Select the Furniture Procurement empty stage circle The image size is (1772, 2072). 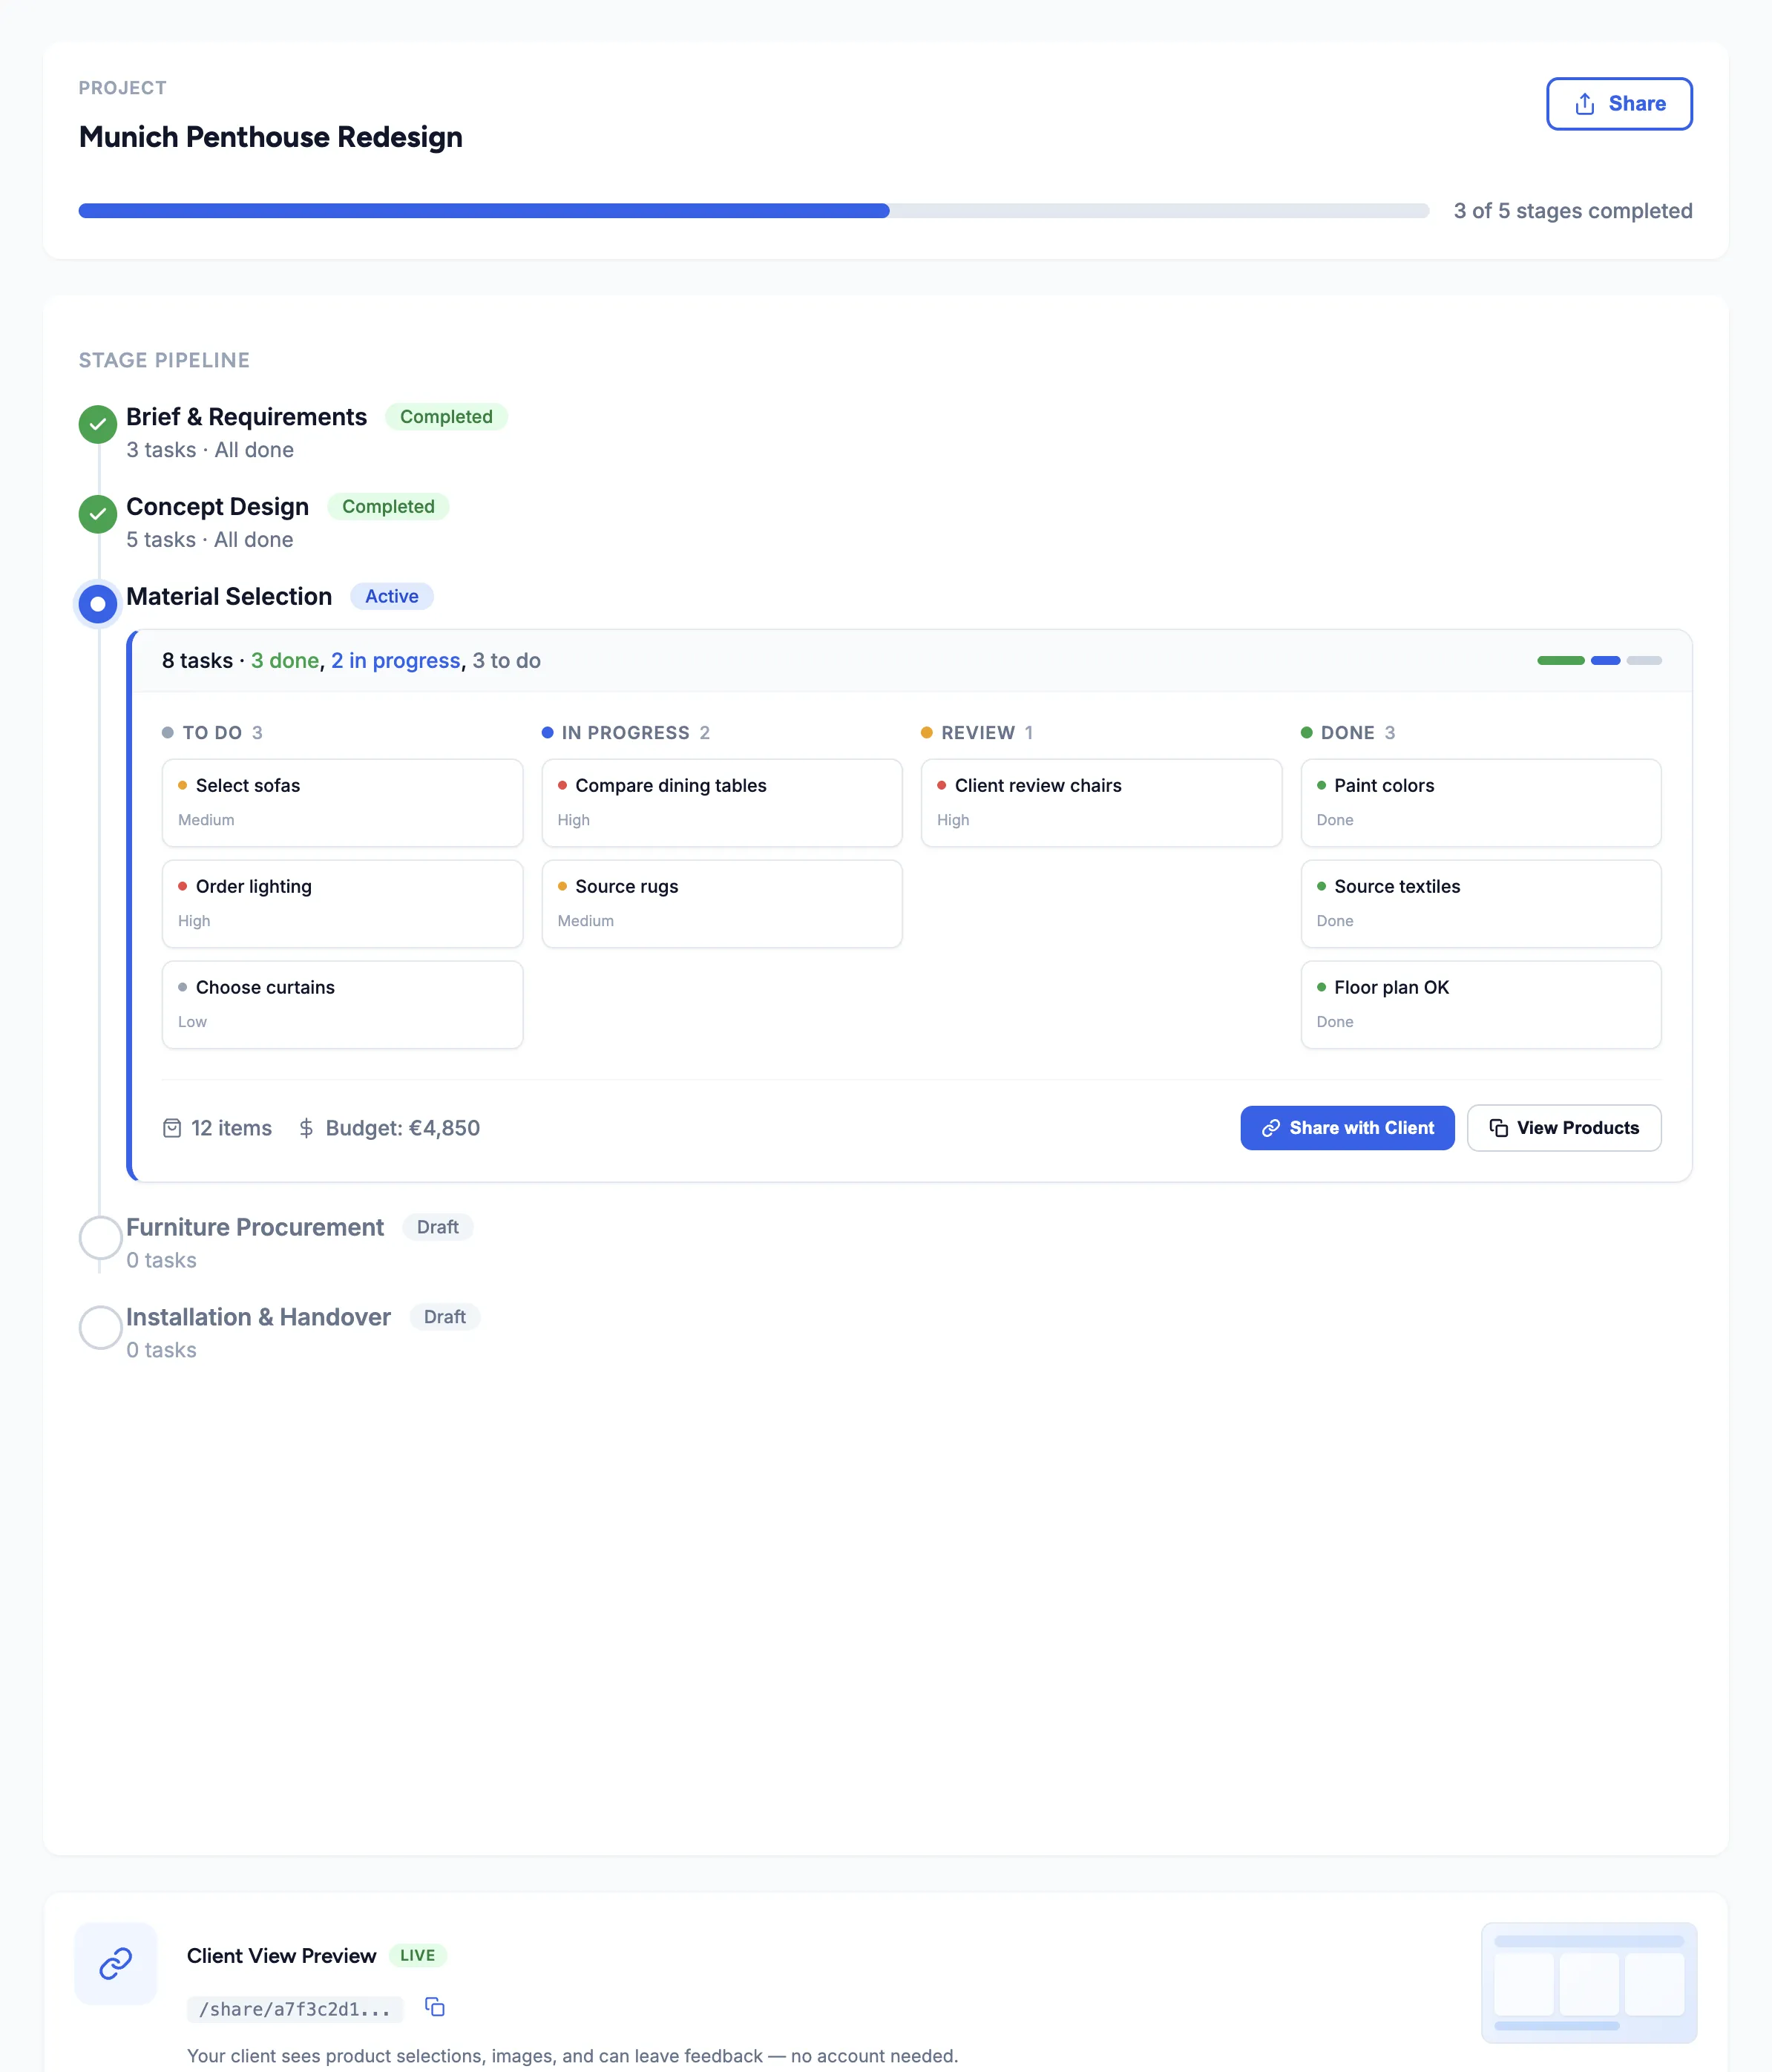(x=100, y=1237)
